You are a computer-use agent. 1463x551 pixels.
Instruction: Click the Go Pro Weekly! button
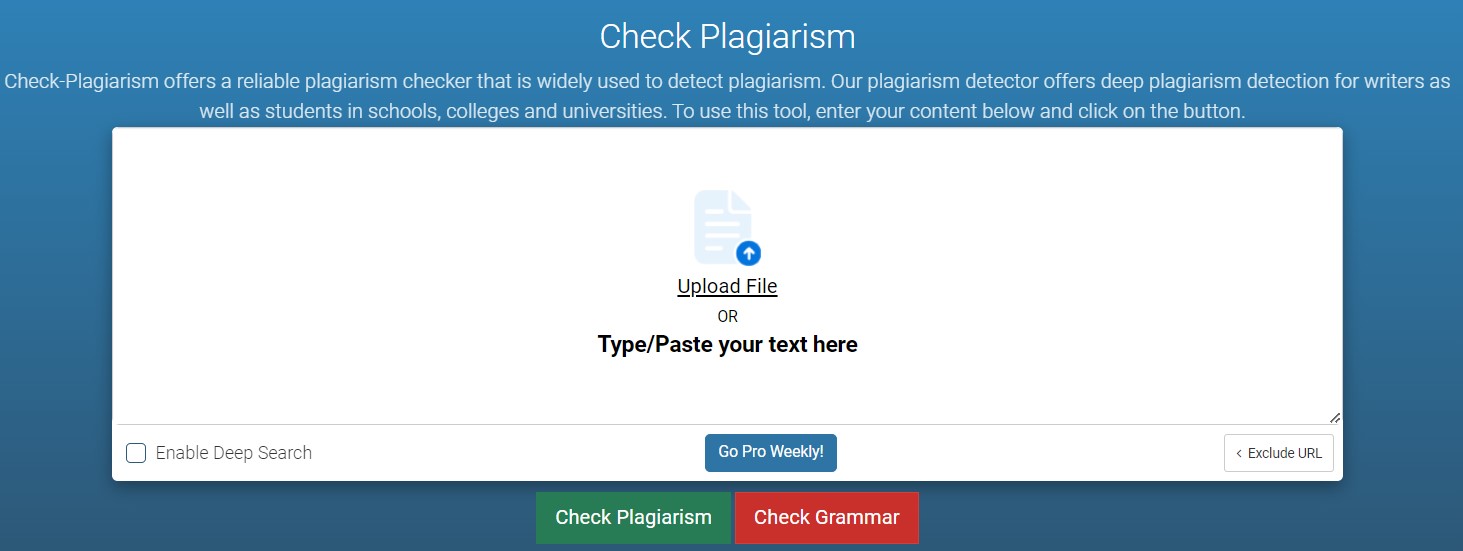click(x=771, y=452)
